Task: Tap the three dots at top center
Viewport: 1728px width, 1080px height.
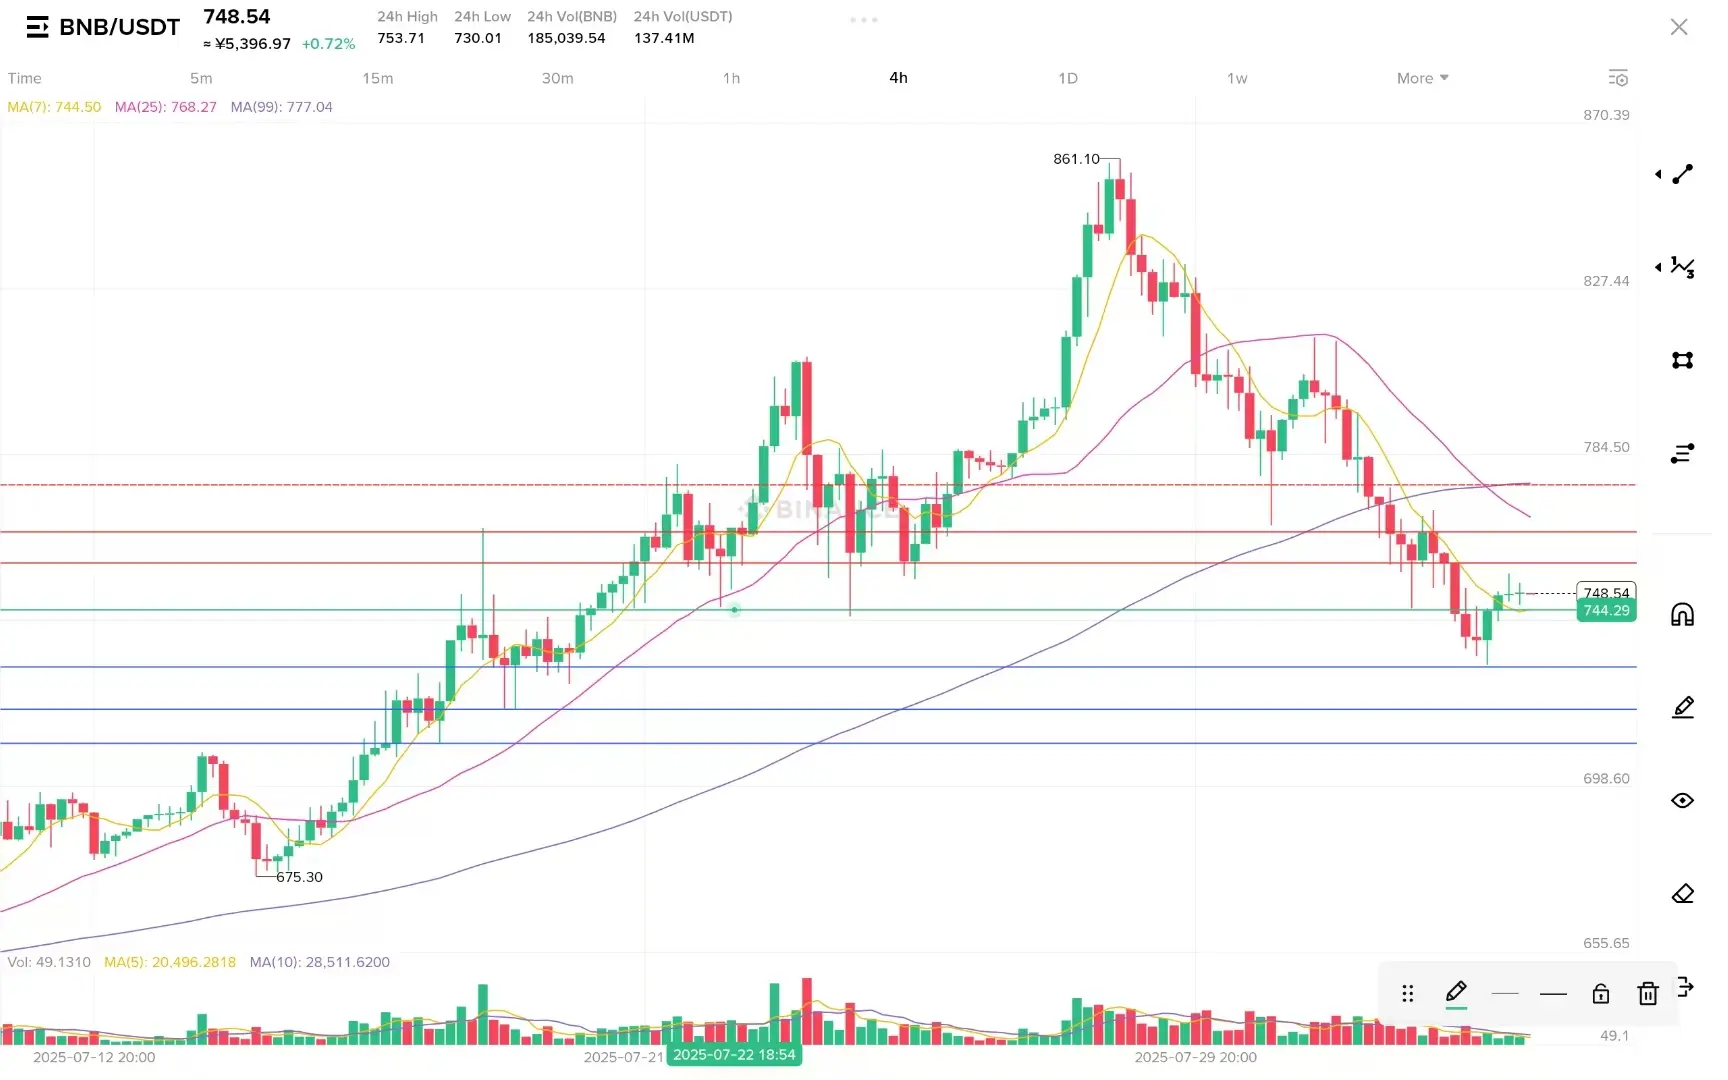Action: click(864, 20)
